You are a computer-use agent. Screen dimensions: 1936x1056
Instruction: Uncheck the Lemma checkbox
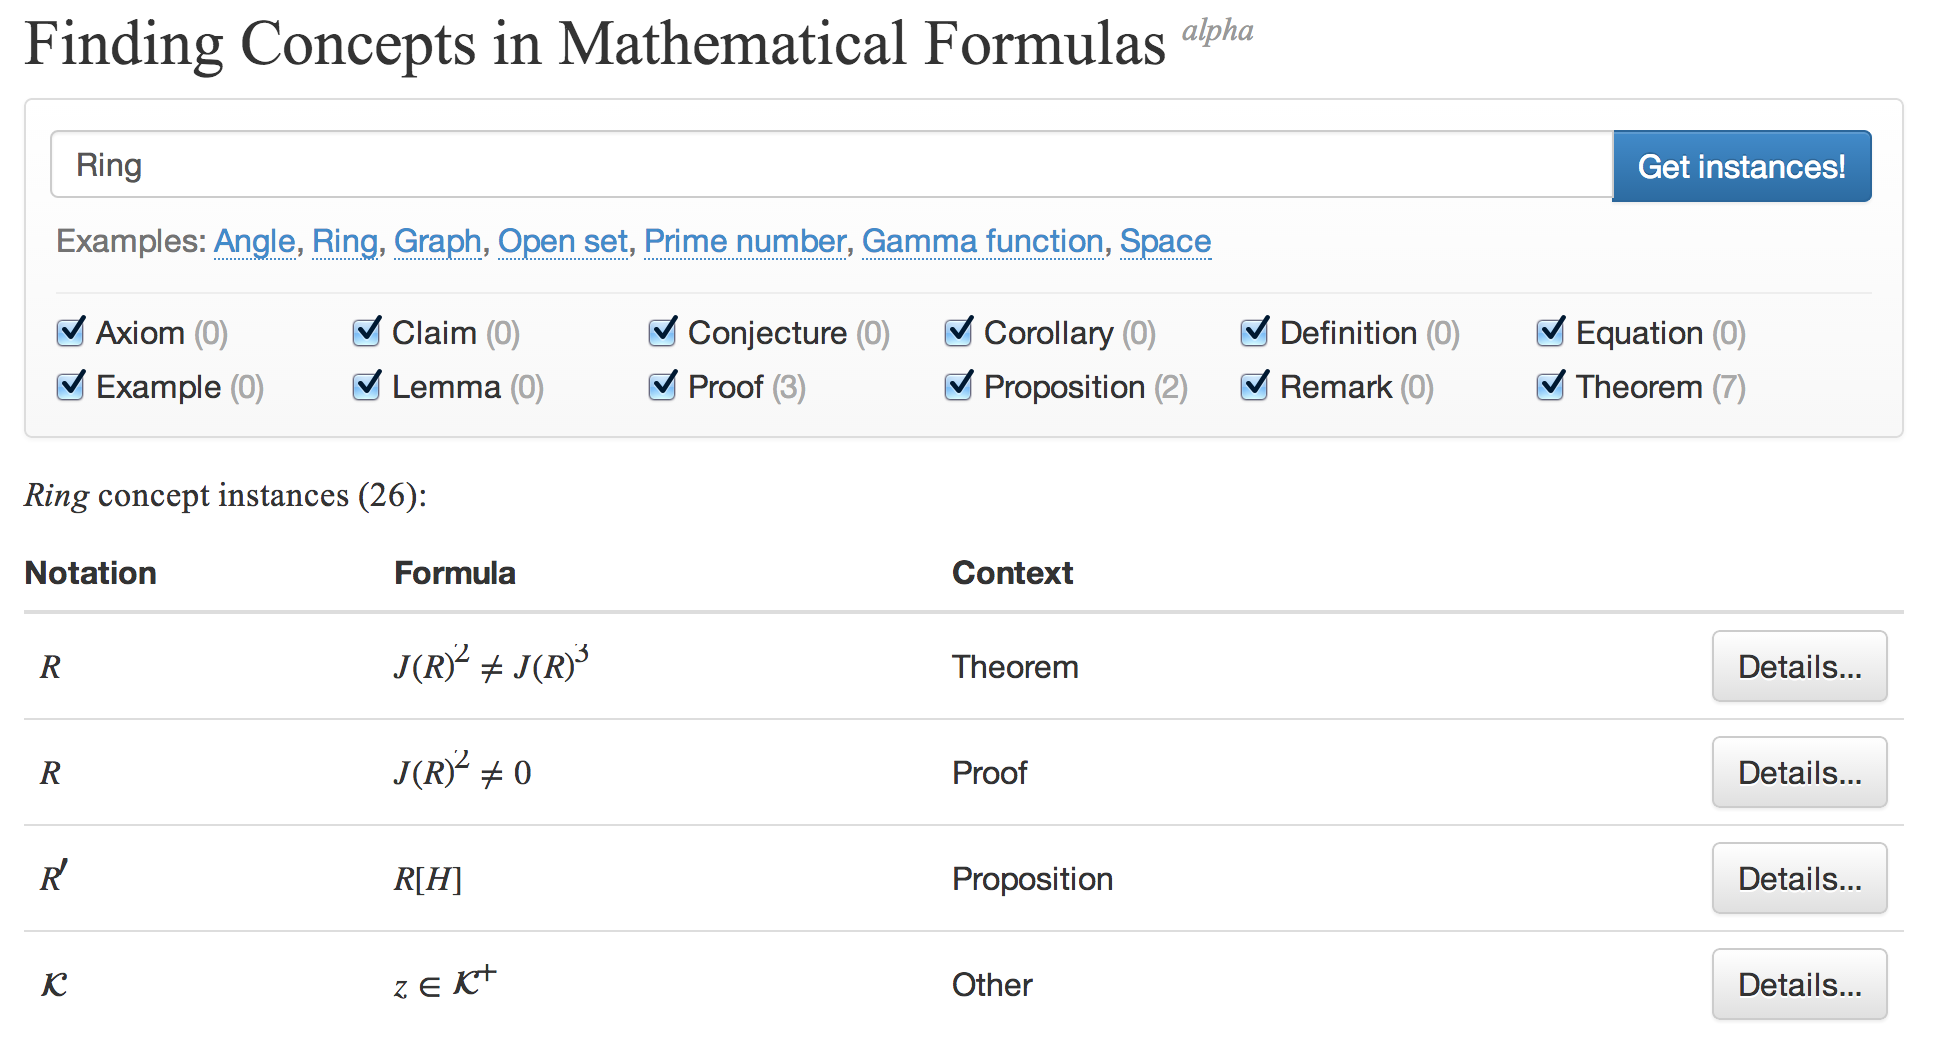tap(367, 386)
